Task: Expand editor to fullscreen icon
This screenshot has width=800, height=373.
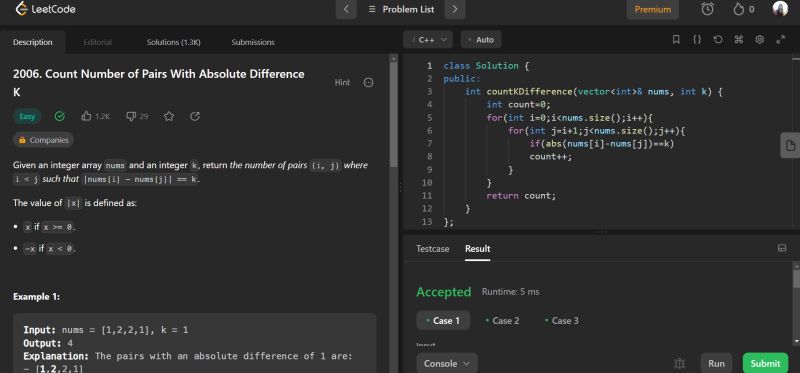Action: (x=780, y=40)
